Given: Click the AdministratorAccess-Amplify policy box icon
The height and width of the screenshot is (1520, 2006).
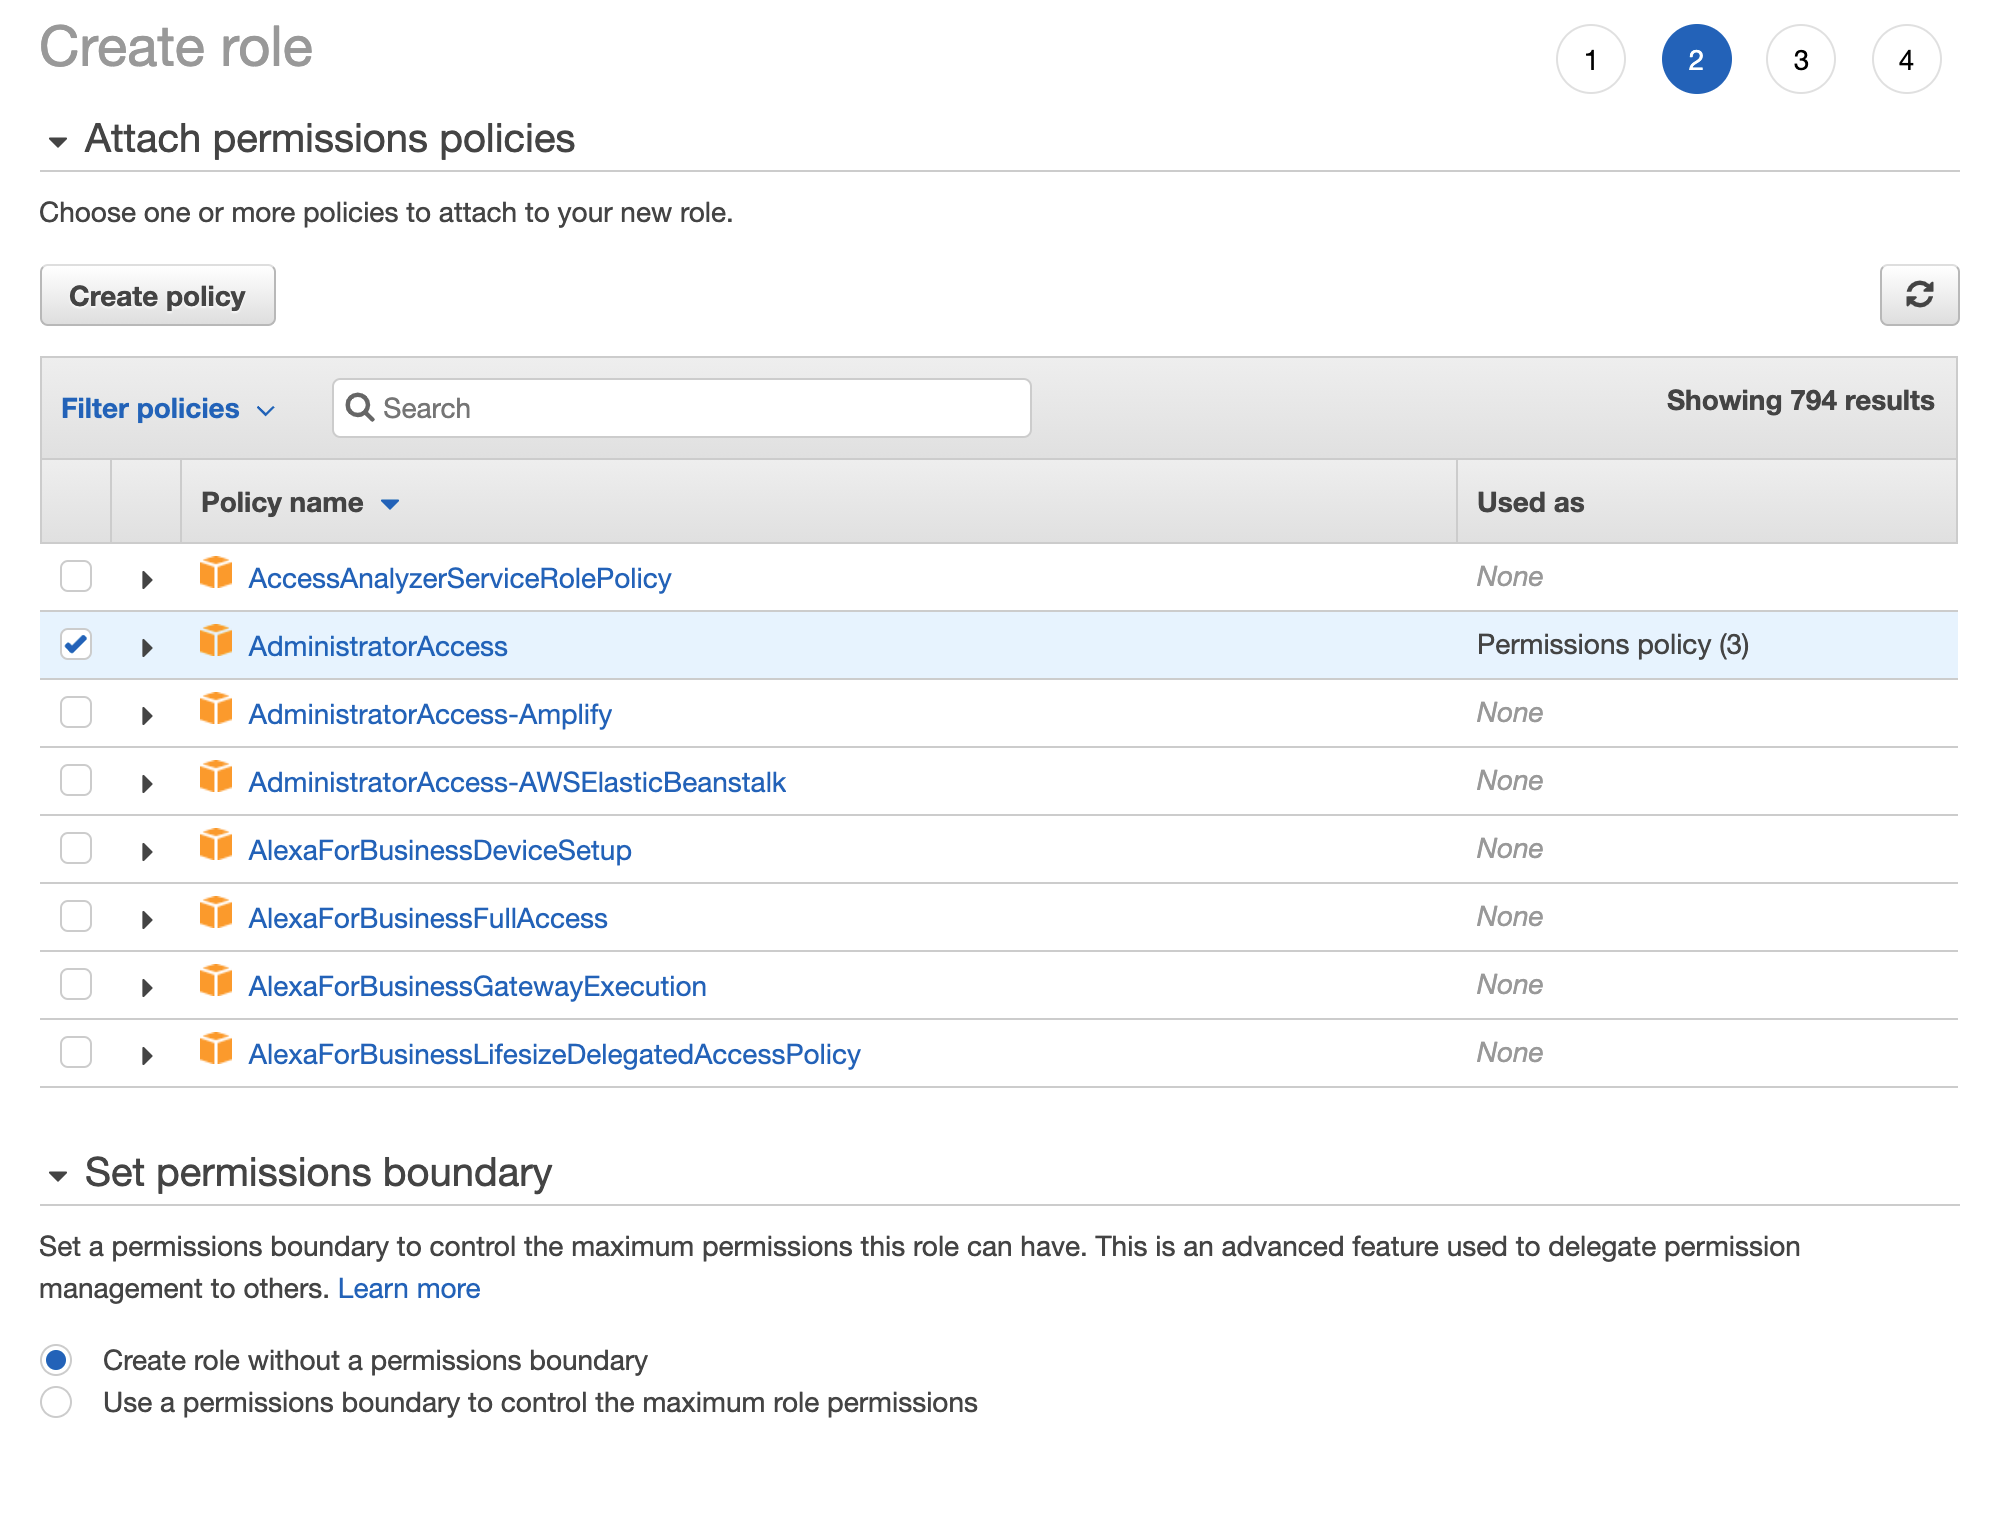Looking at the screenshot, I should point(215,710).
